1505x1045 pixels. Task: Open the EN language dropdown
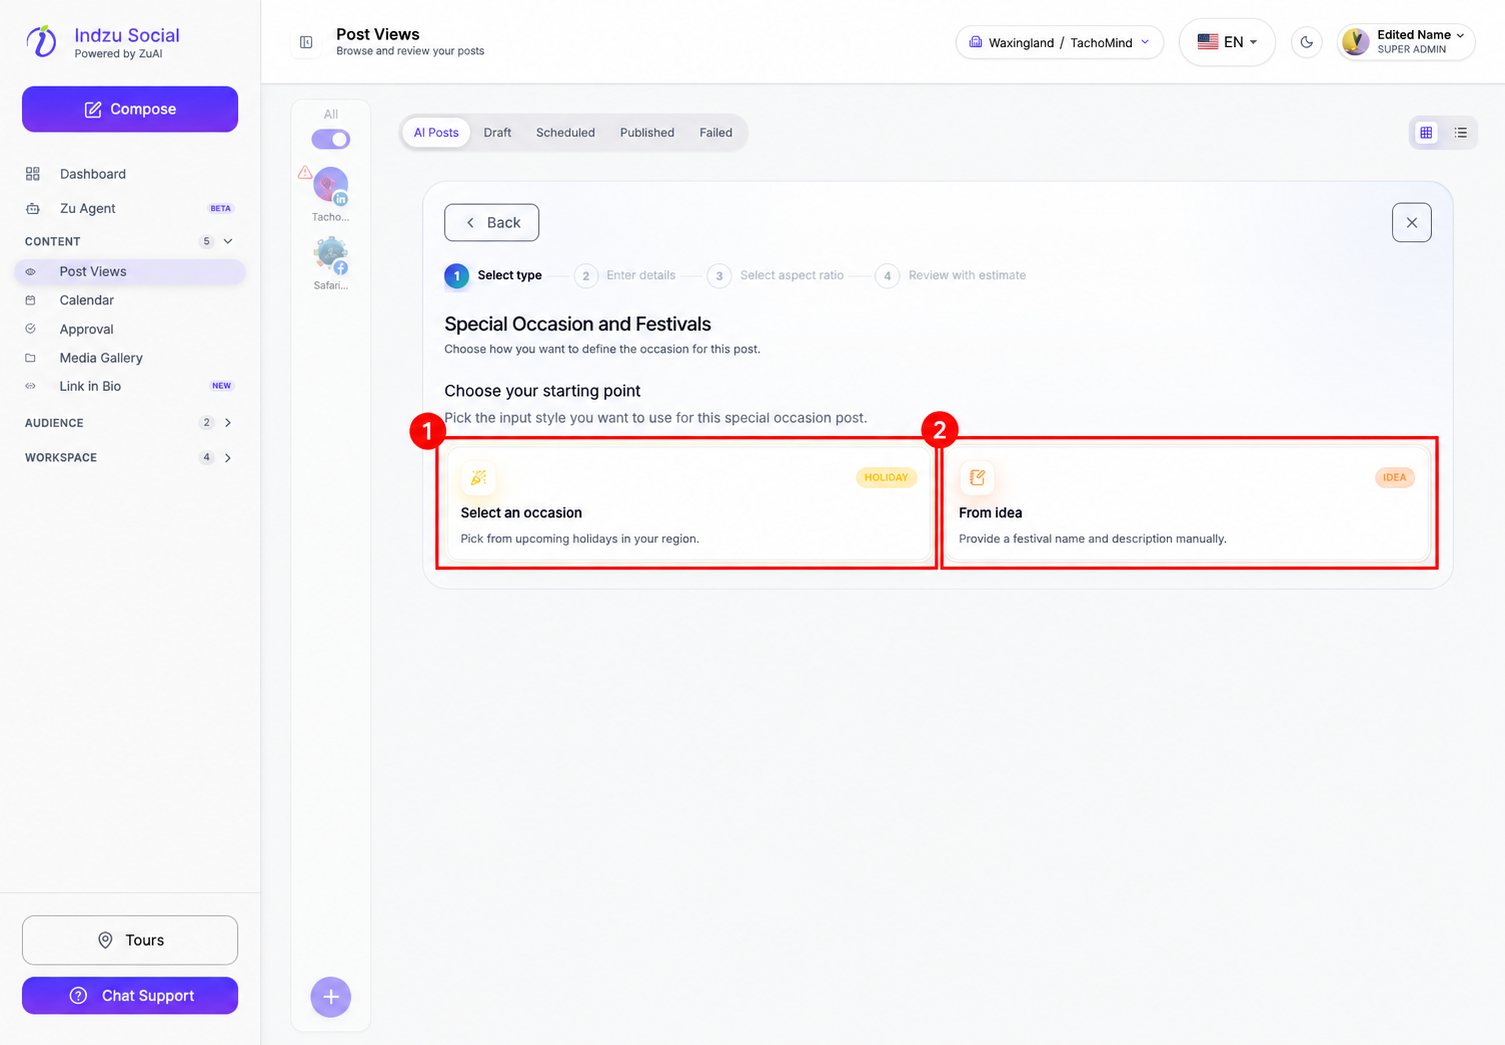point(1227,42)
